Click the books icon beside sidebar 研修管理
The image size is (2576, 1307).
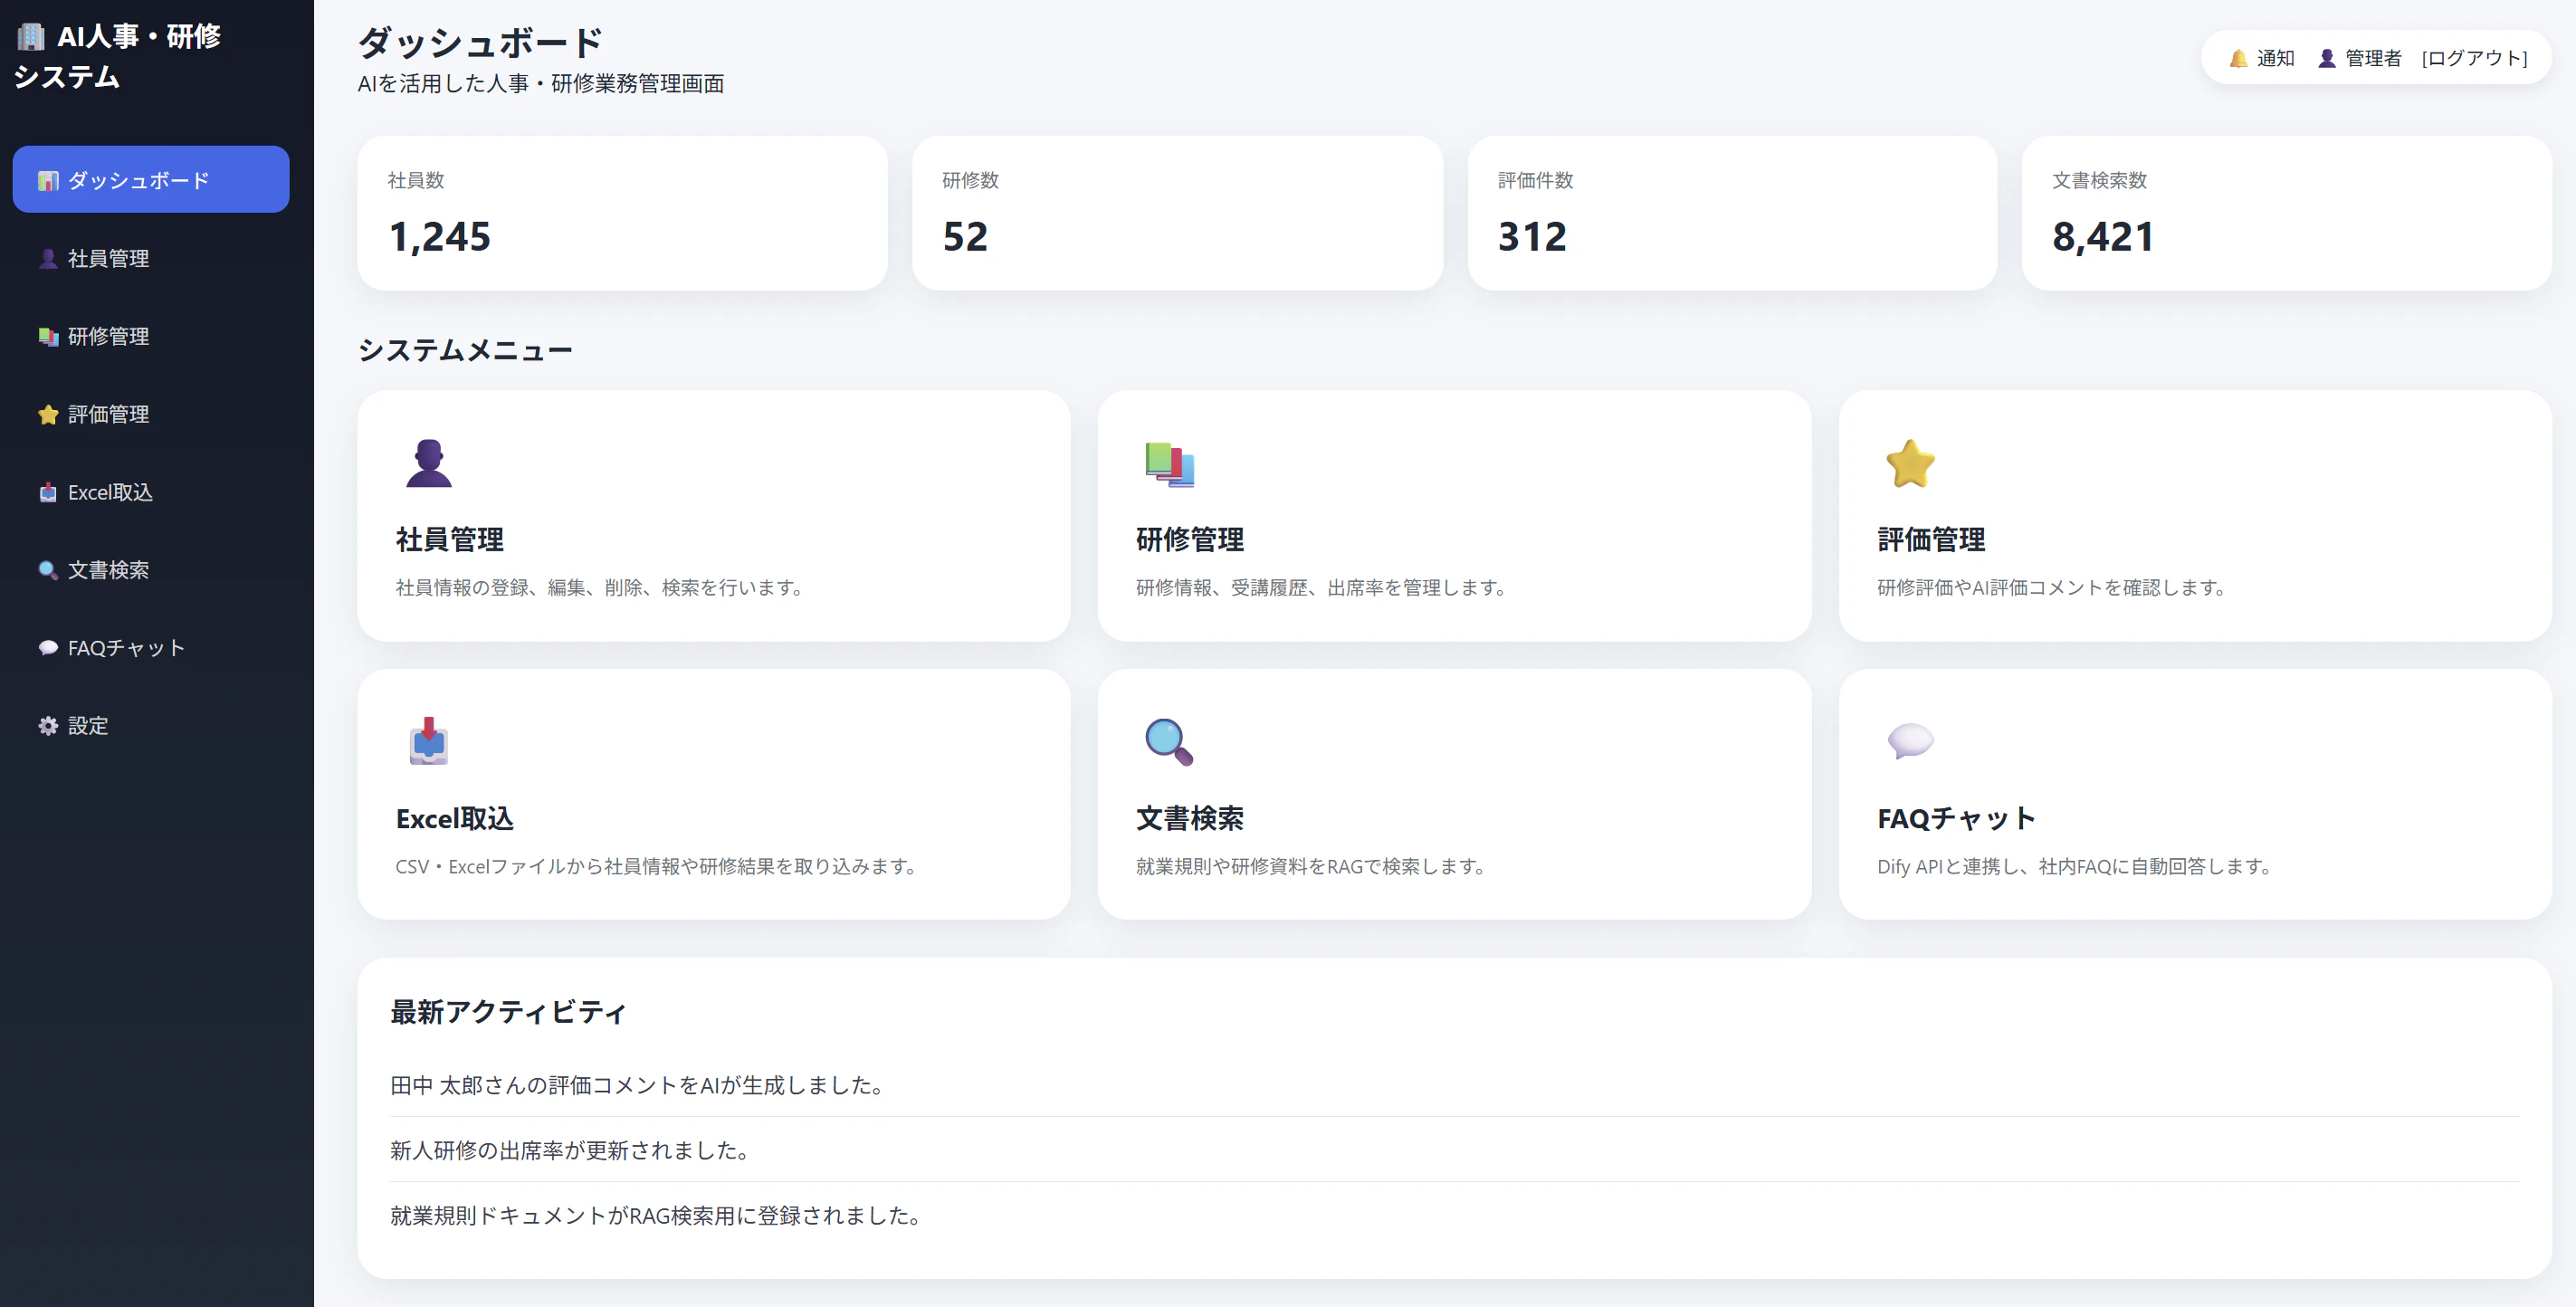coord(48,337)
